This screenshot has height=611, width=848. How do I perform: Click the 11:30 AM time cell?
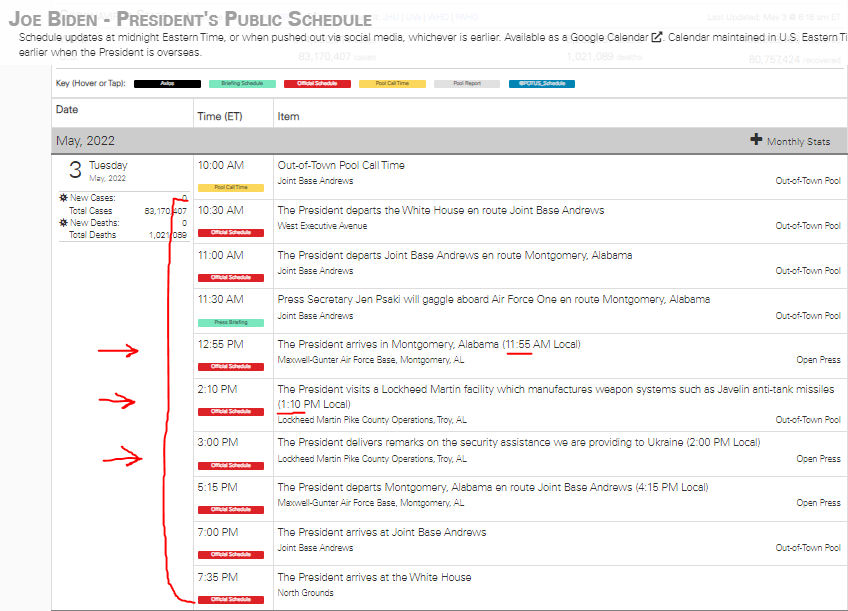pyautogui.click(x=221, y=300)
